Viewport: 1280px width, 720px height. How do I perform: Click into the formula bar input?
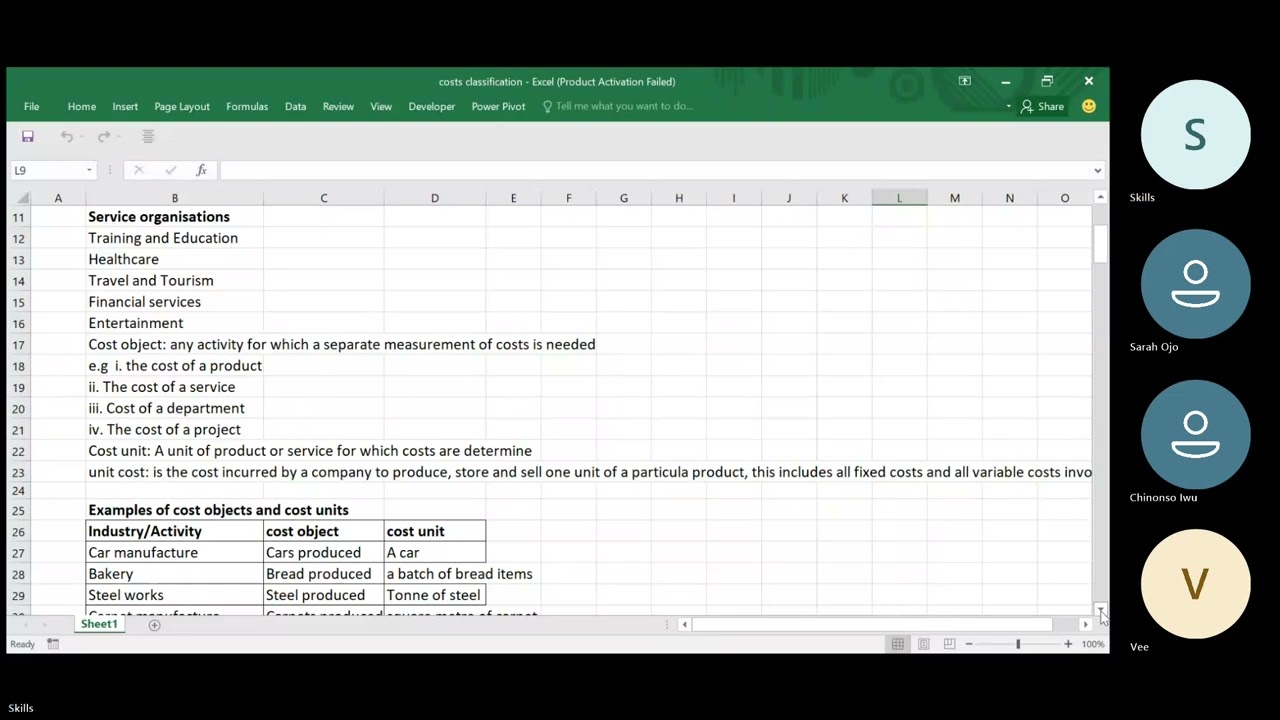coord(654,170)
